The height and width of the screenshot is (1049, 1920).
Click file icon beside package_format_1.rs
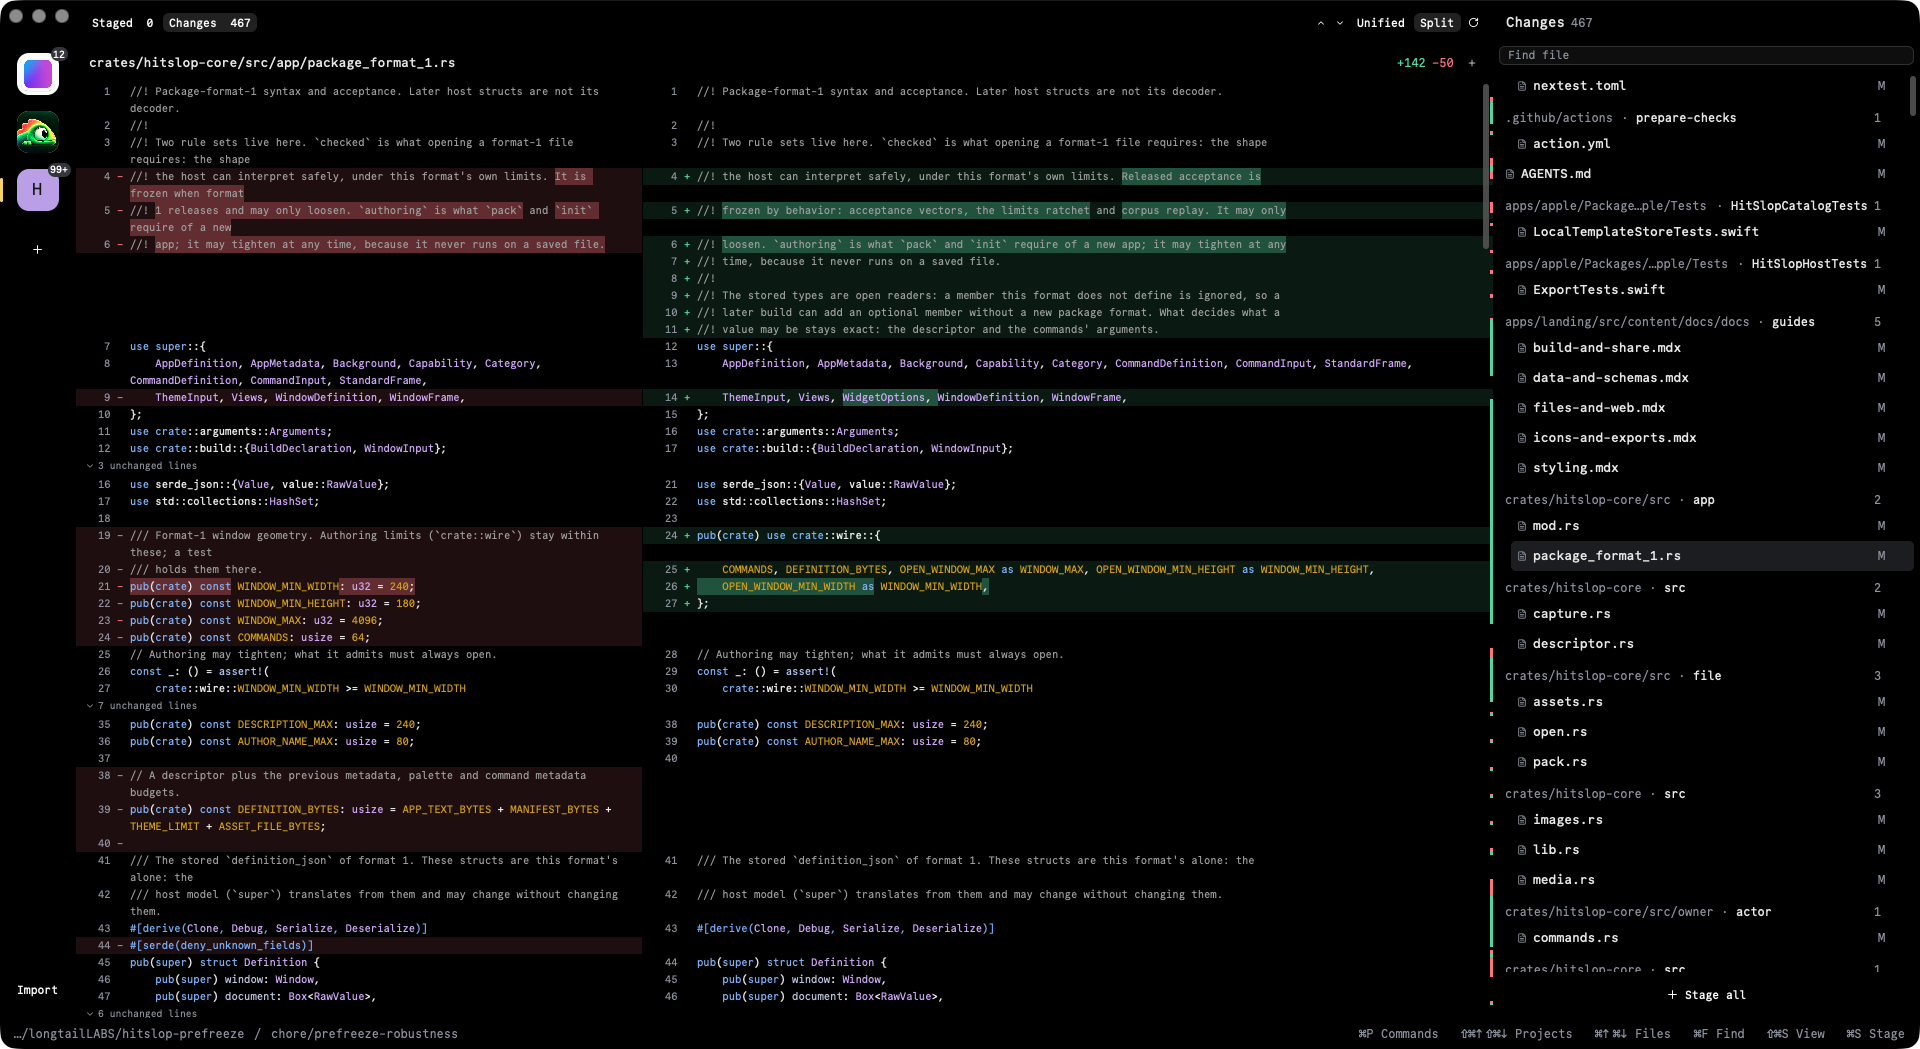tap(1522, 556)
